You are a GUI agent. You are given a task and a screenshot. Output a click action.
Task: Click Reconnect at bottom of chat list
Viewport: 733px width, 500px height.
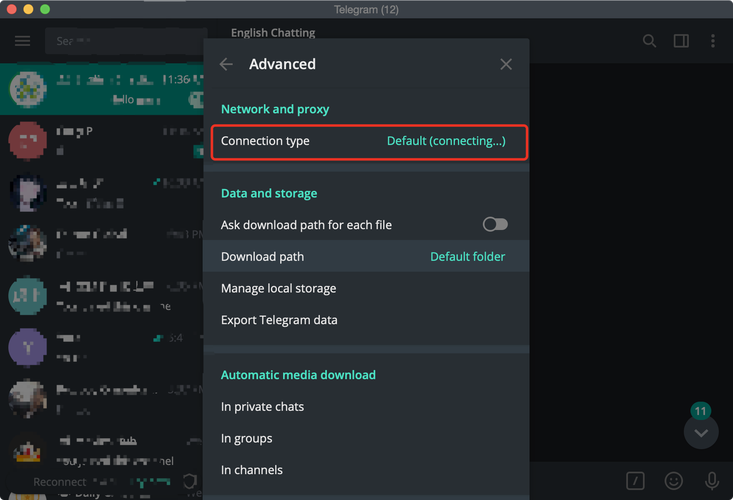(60, 482)
